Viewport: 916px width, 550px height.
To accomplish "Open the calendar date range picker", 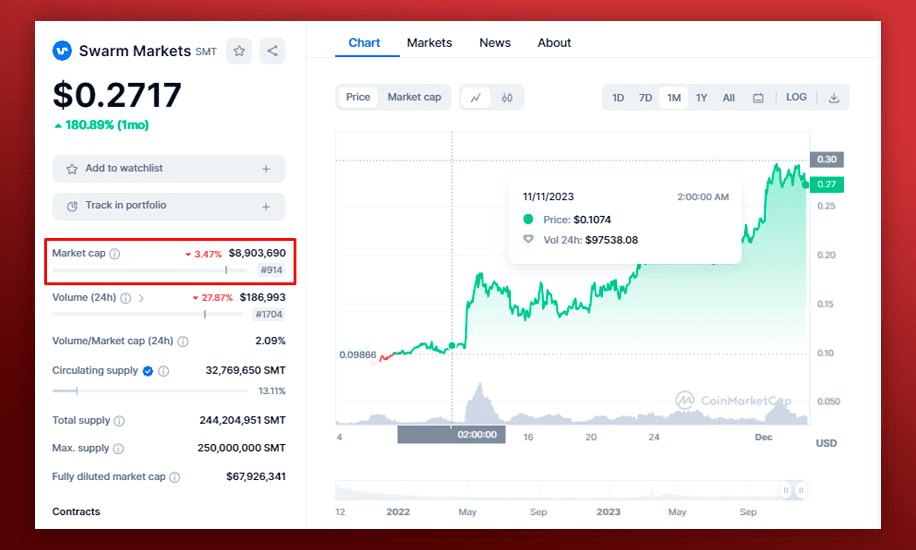I will point(758,98).
